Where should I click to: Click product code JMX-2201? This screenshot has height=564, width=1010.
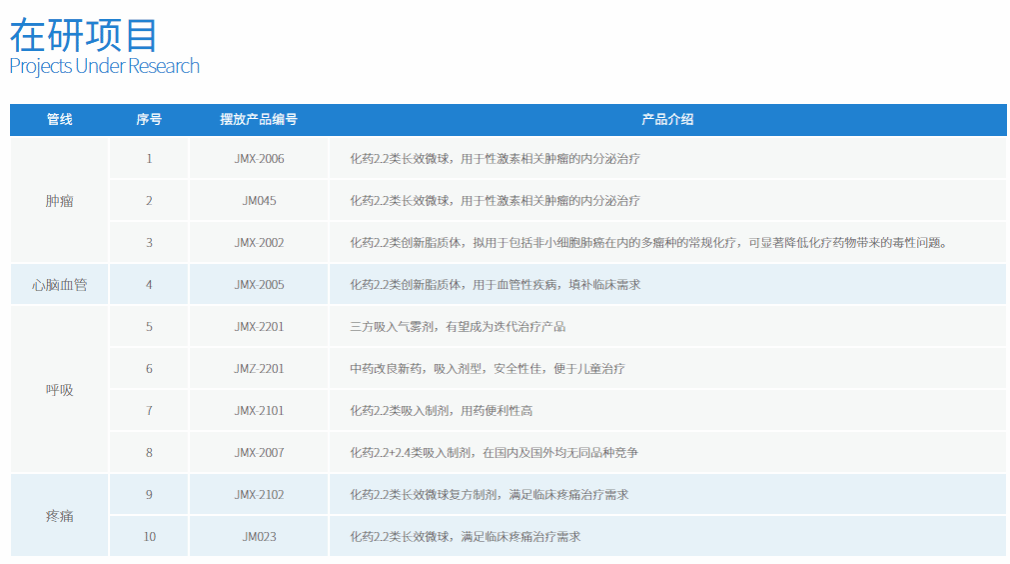pyautogui.click(x=259, y=327)
